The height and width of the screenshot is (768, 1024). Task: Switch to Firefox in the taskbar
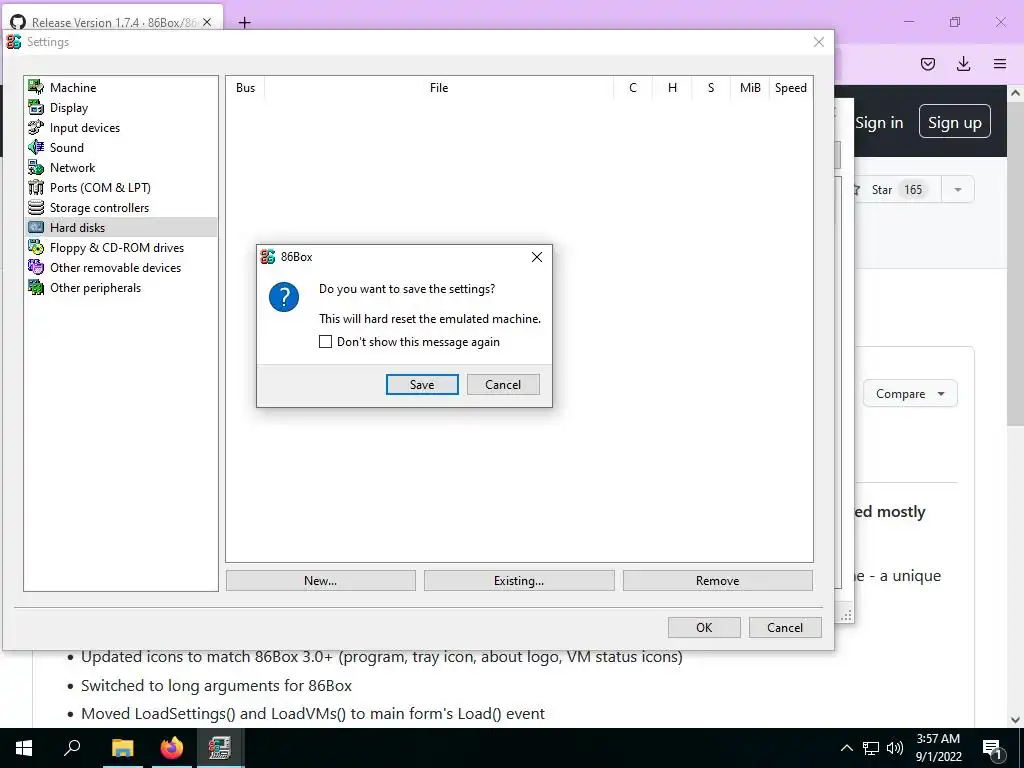pos(172,748)
